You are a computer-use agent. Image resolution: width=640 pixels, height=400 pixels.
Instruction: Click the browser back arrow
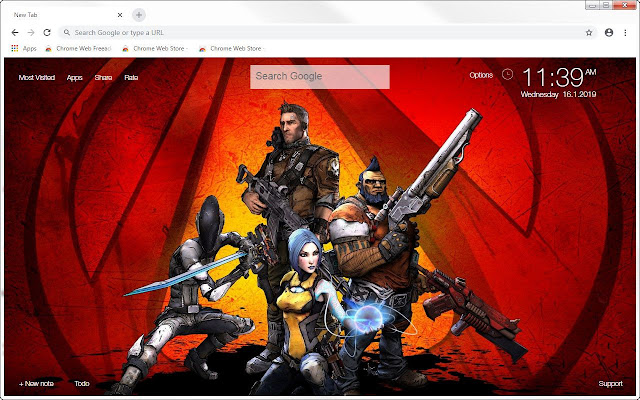coord(15,32)
